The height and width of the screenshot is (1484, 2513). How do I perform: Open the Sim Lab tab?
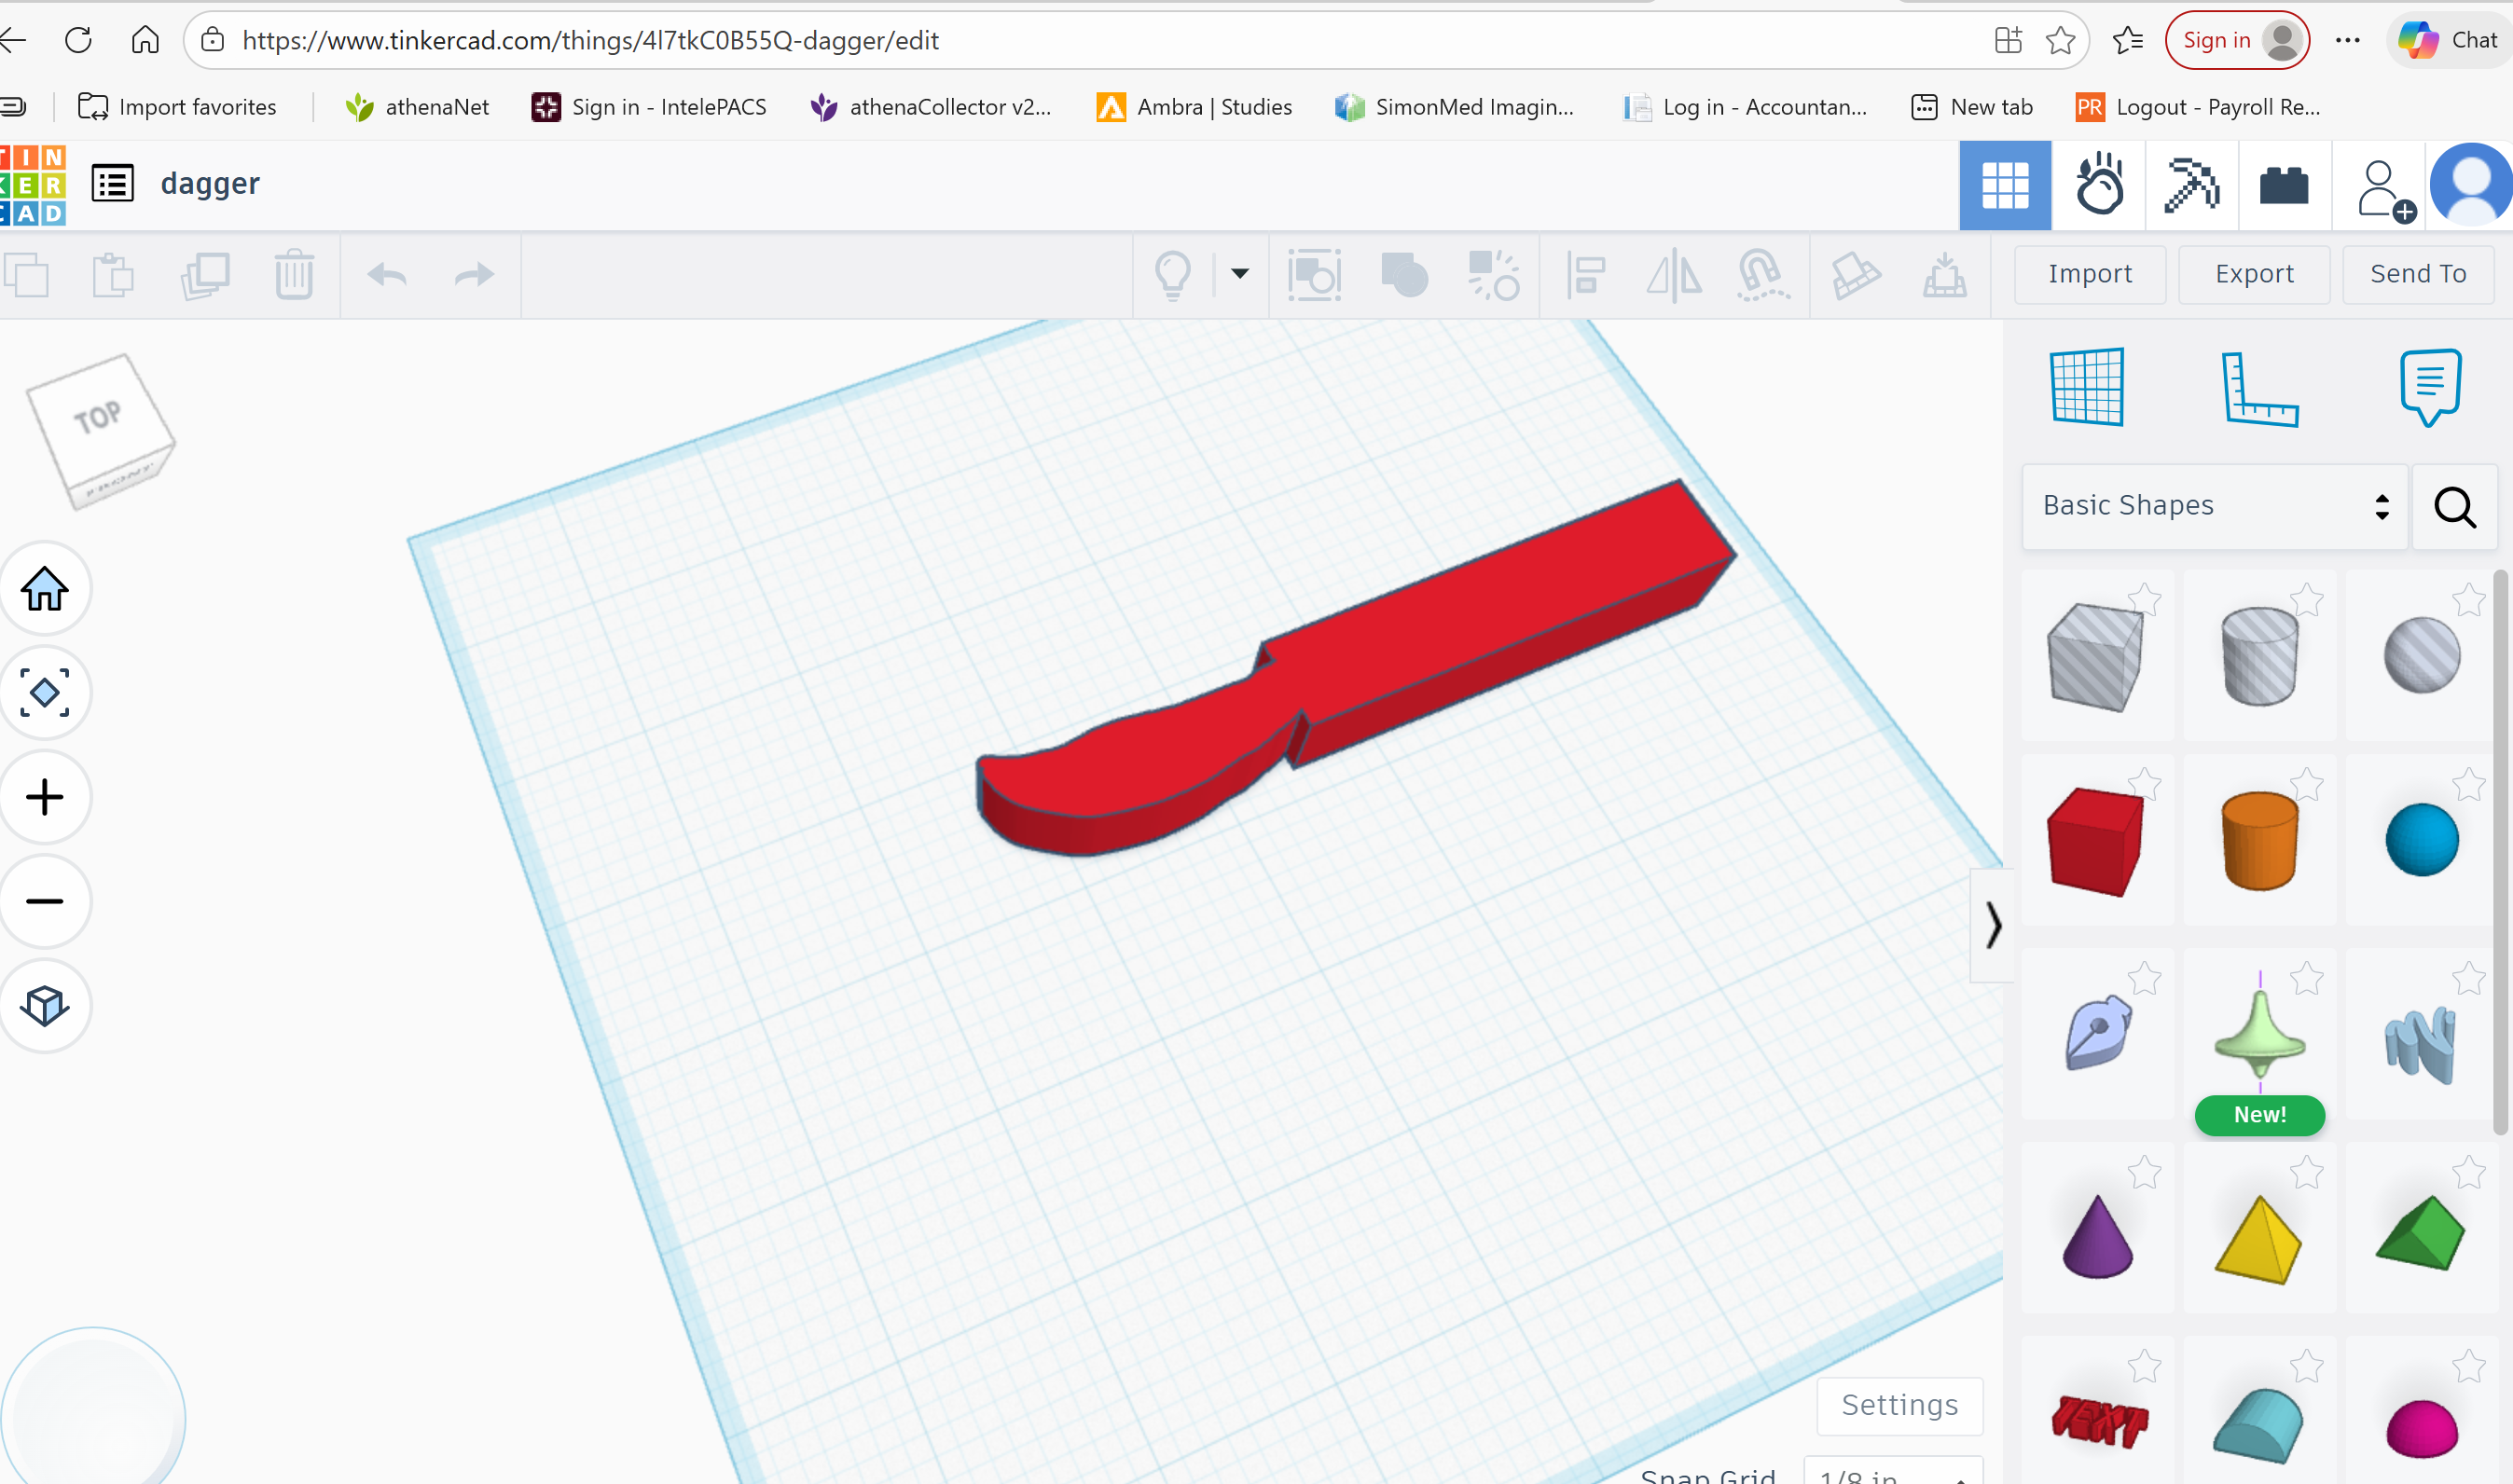2099,185
